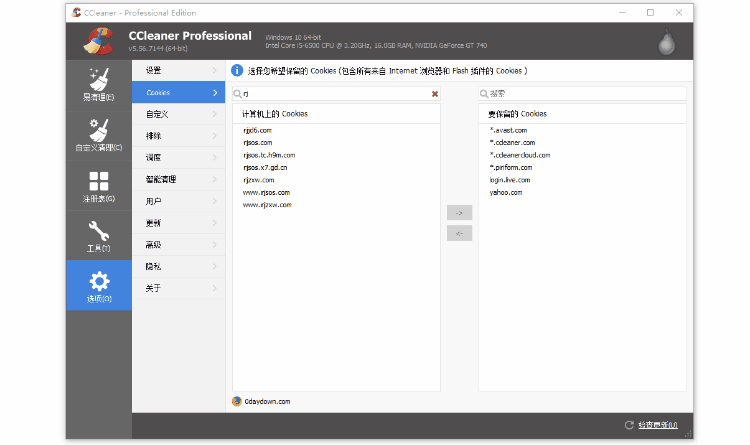The image size is (750, 445).
Task: Open the Tools (工具) wrench section
Action: (x=99, y=236)
